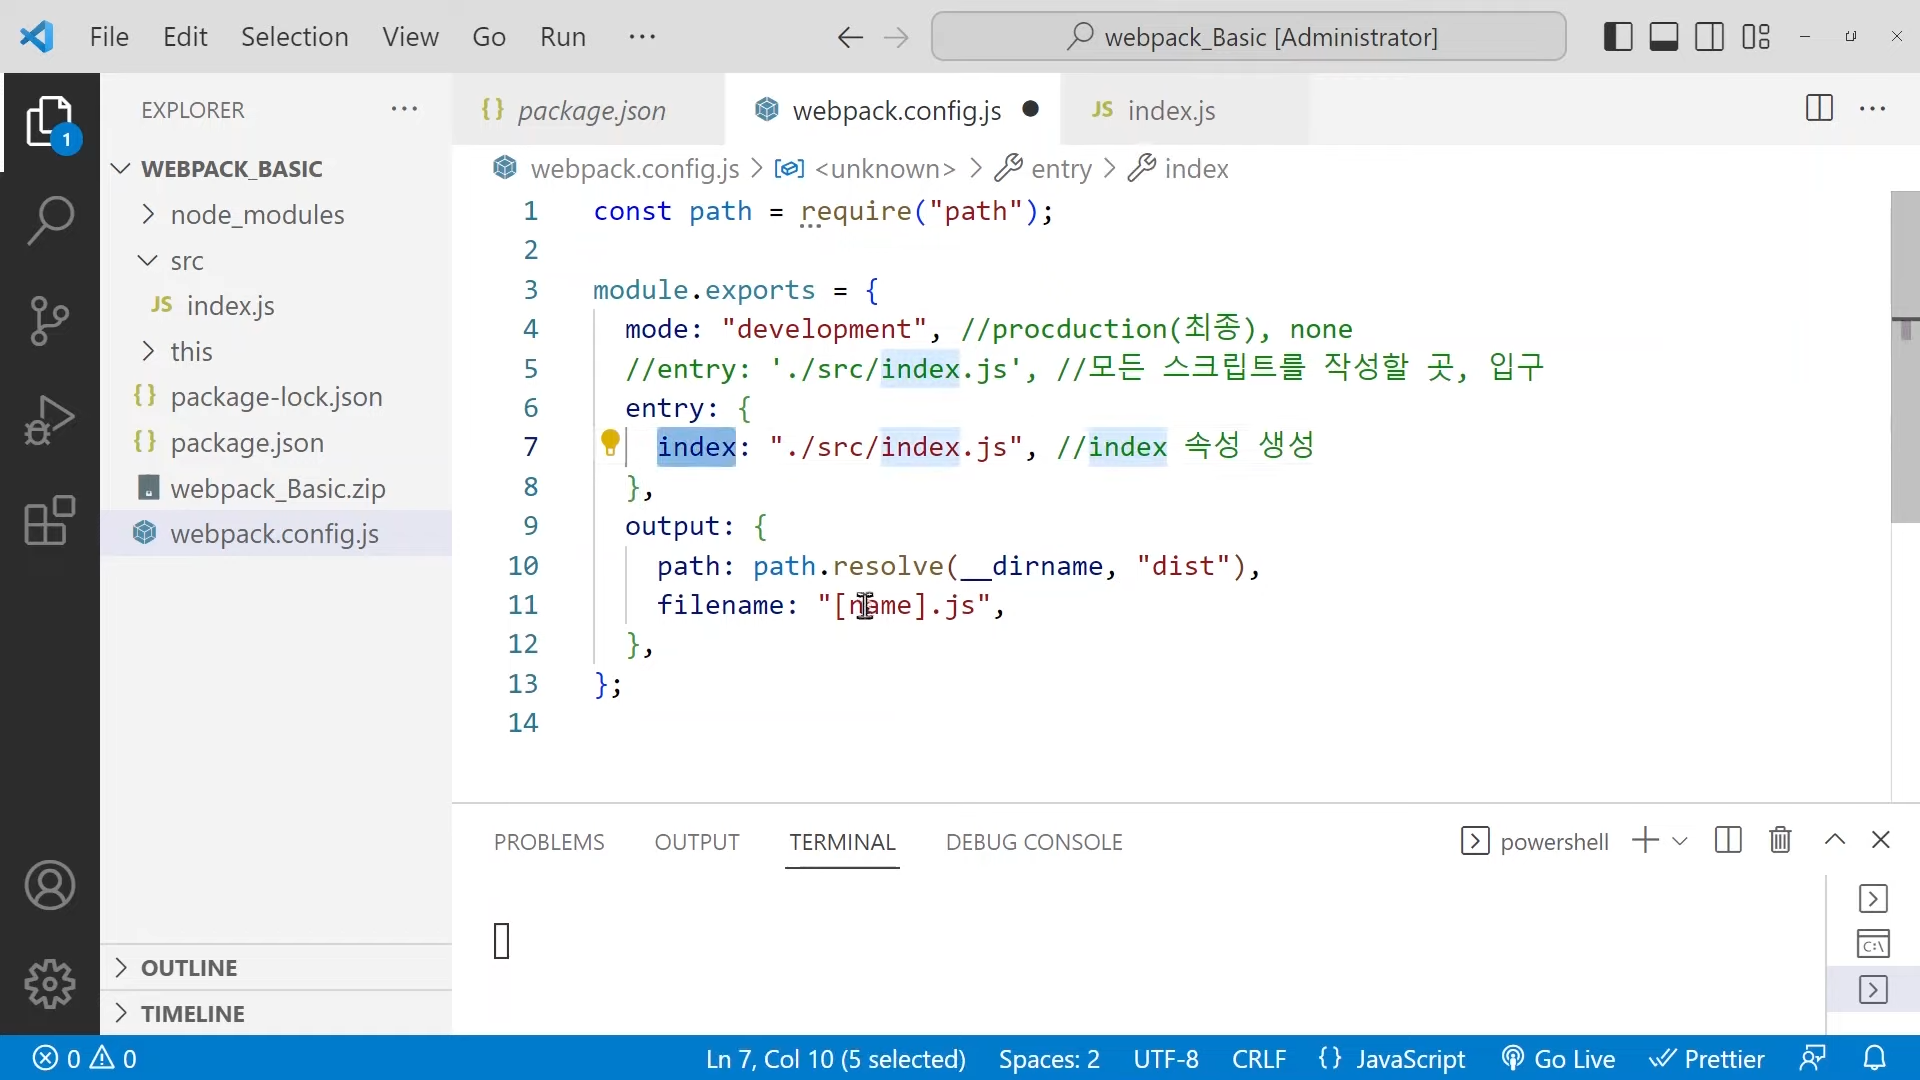The image size is (1920, 1080).
Task: Open package-lock.json in the explorer
Action: coord(276,397)
